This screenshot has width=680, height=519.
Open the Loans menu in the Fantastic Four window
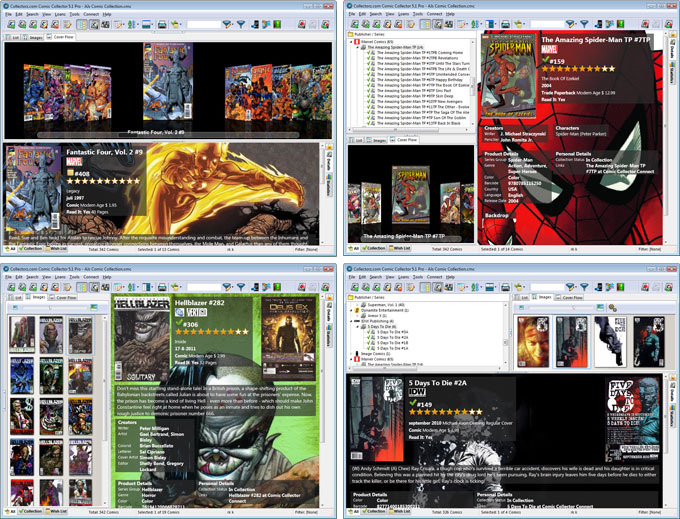[62, 14]
